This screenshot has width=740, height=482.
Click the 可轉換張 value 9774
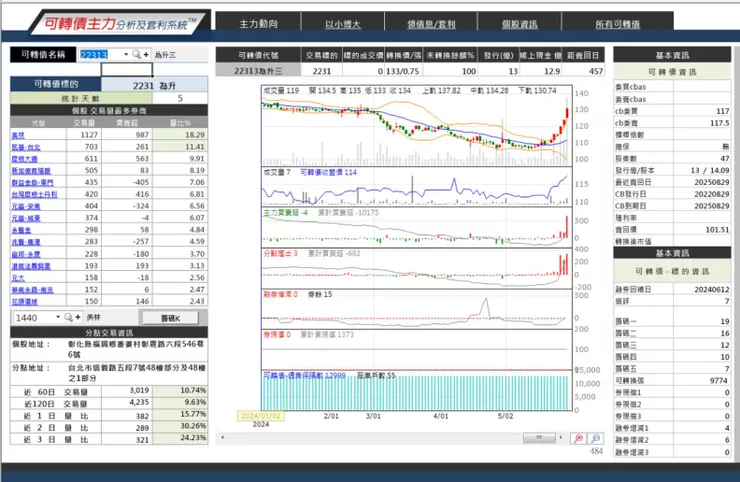pos(702,381)
